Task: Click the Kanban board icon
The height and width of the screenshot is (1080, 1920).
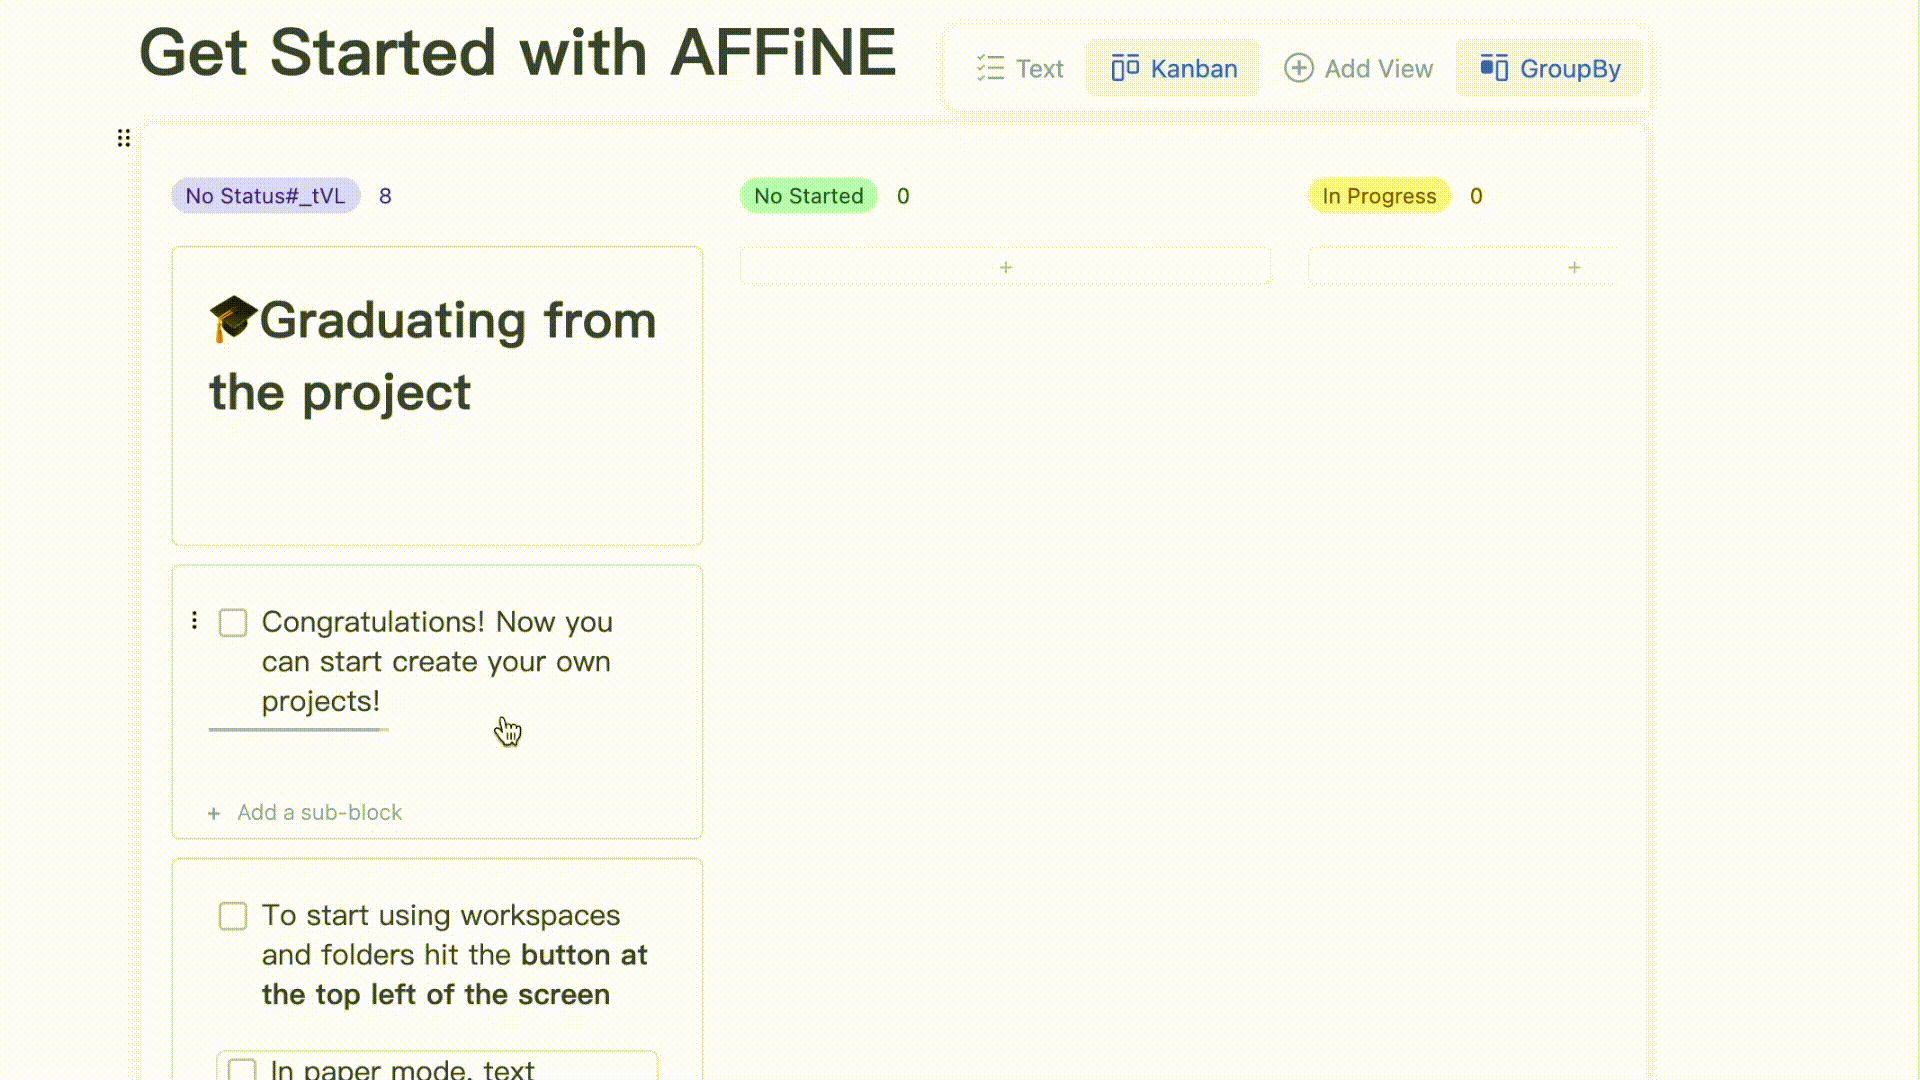Action: (1125, 68)
